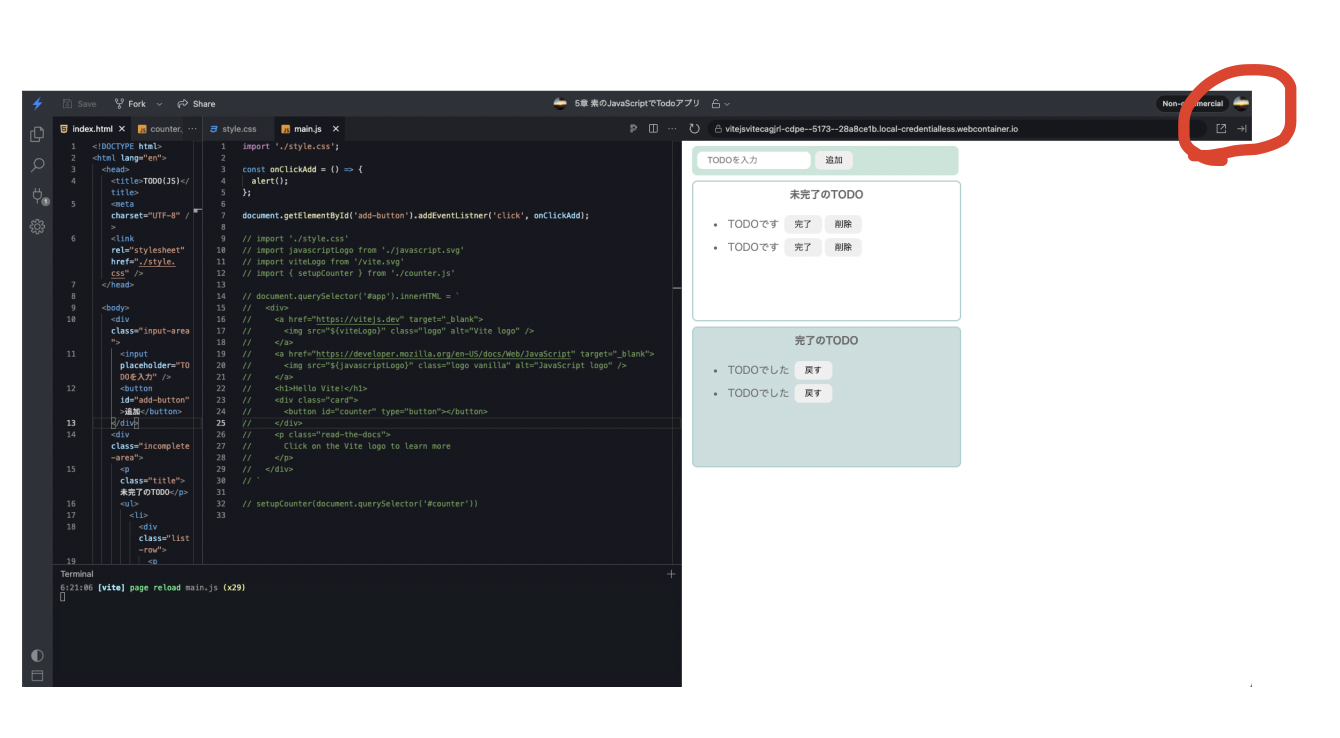Image resolution: width=1340 pixels, height=738 pixels.
Task: Click the Fork button
Action: [130, 104]
